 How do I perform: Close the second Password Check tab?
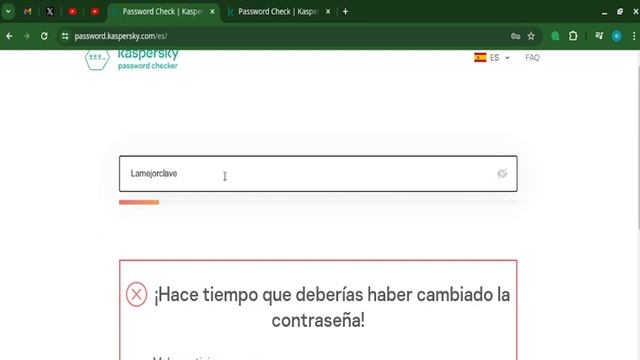[x=328, y=12]
